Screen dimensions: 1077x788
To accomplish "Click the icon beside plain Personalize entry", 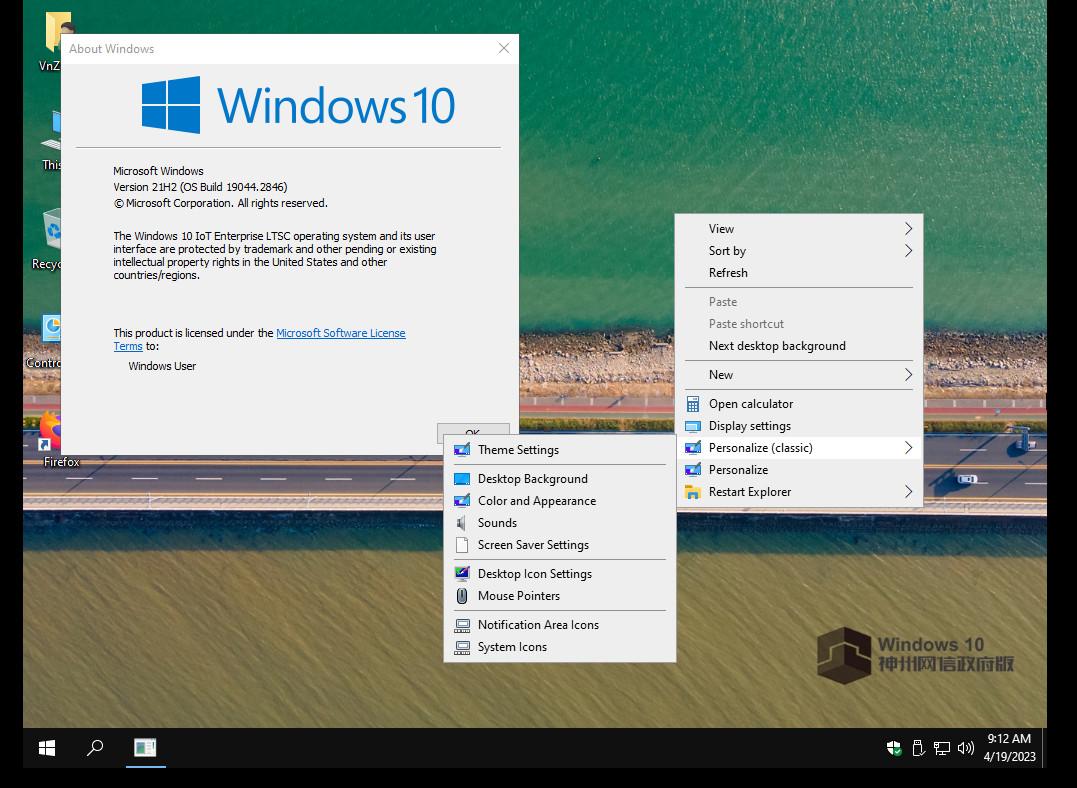I will pos(693,470).
